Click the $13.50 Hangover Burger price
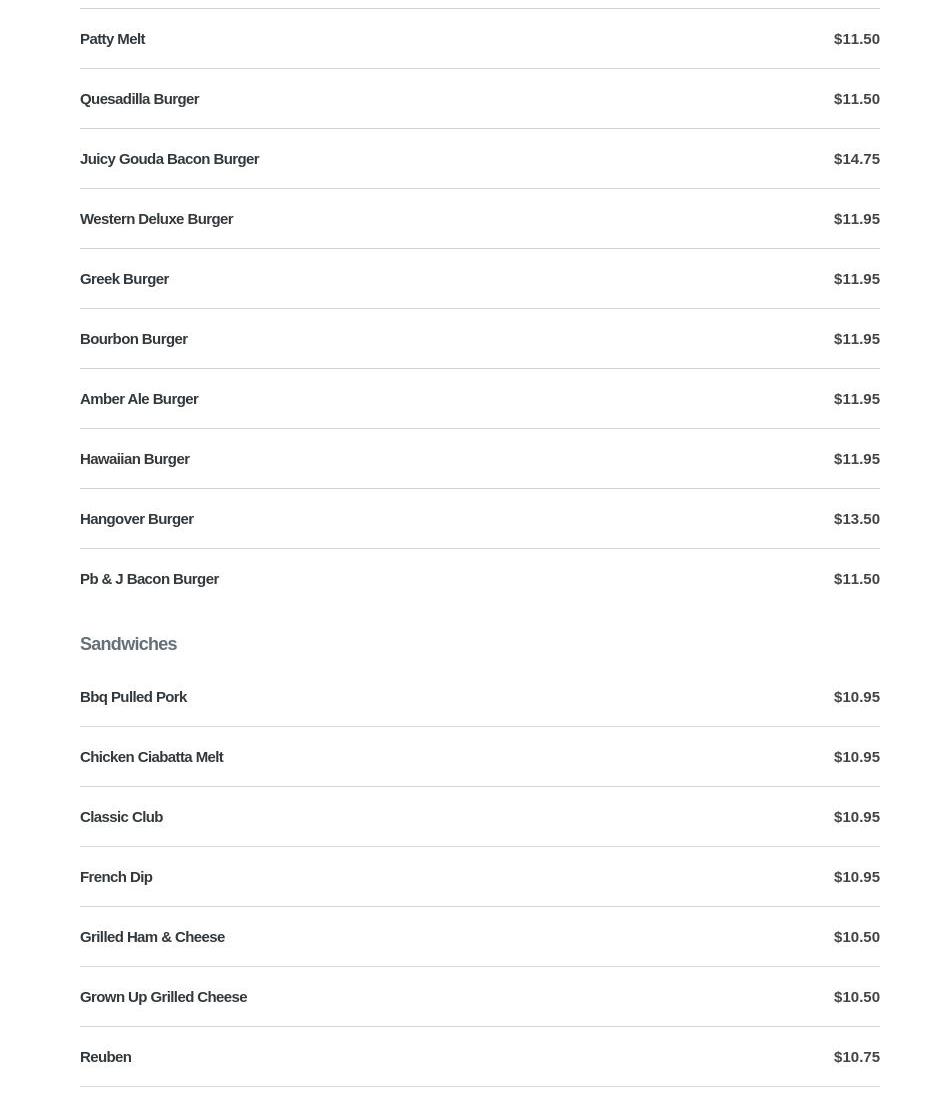Viewport: 945px width, 1108px height. (x=856, y=519)
